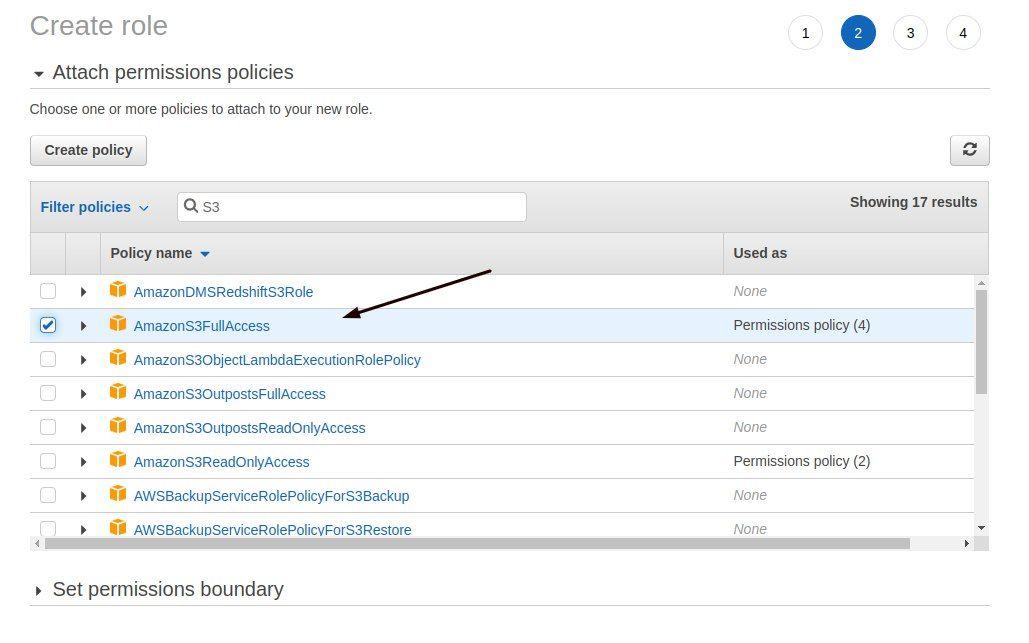
Task: Click the search magnifier icon in filter box
Action: 190,206
